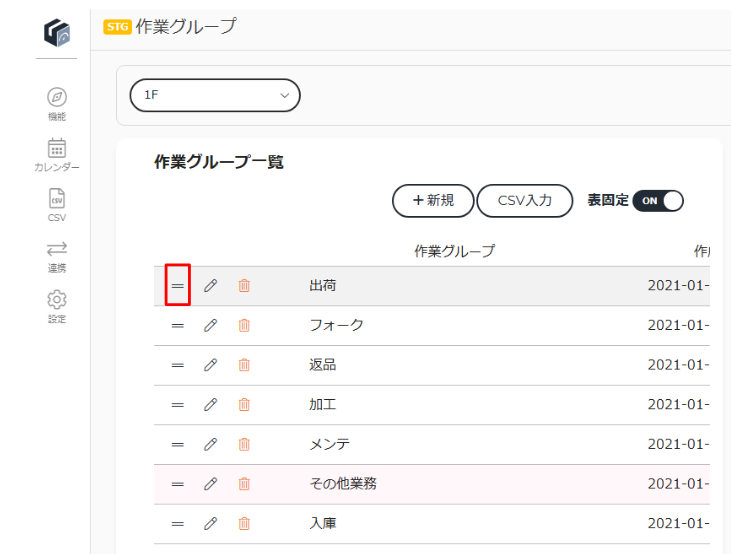Select the 出荷 group name
735x554 pixels.
tap(322, 285)
